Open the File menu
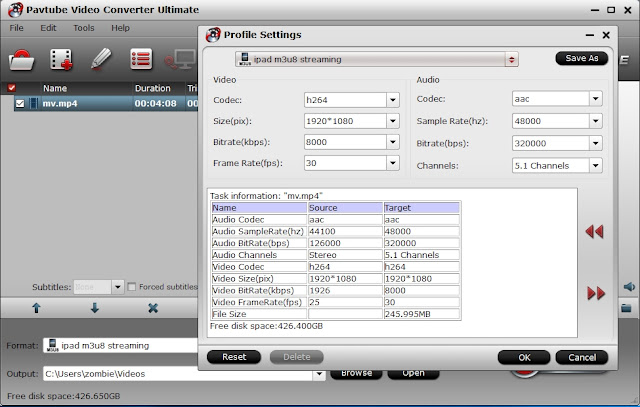Image resolution: width=640 pixels, height=407 pixels. point(16,28)
